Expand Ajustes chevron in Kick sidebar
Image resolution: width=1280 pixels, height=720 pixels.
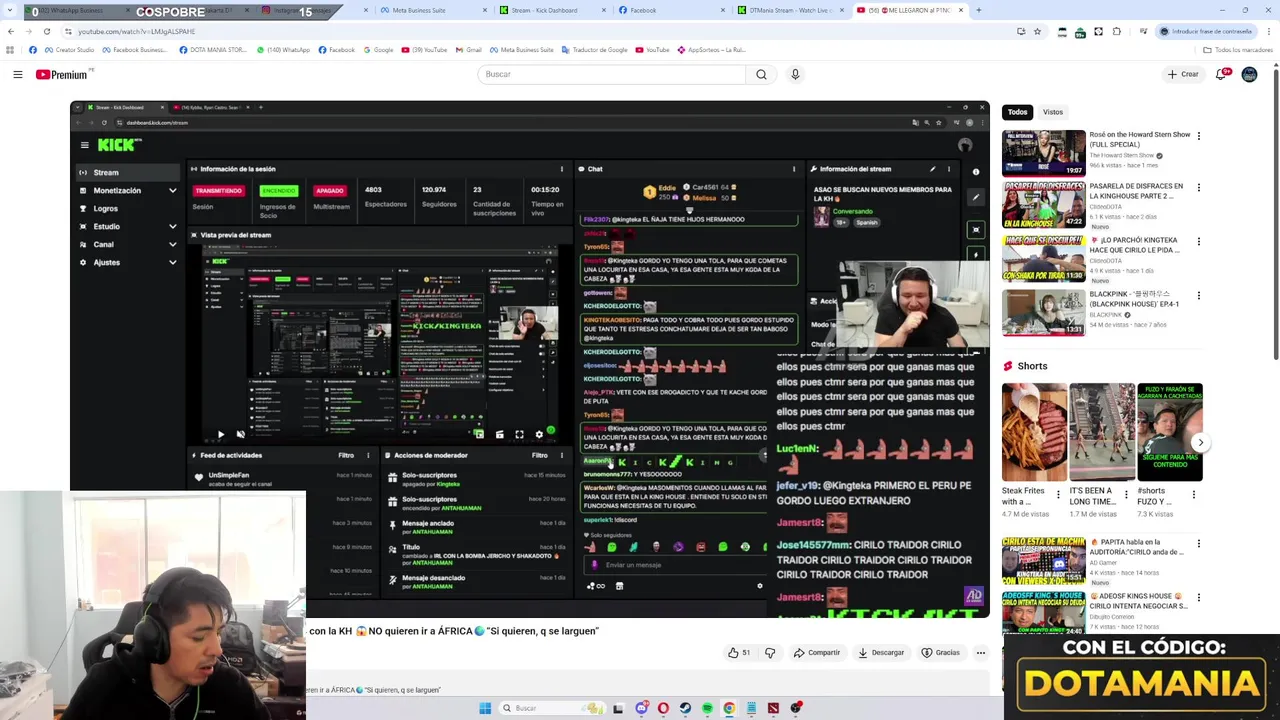[172, 263]
